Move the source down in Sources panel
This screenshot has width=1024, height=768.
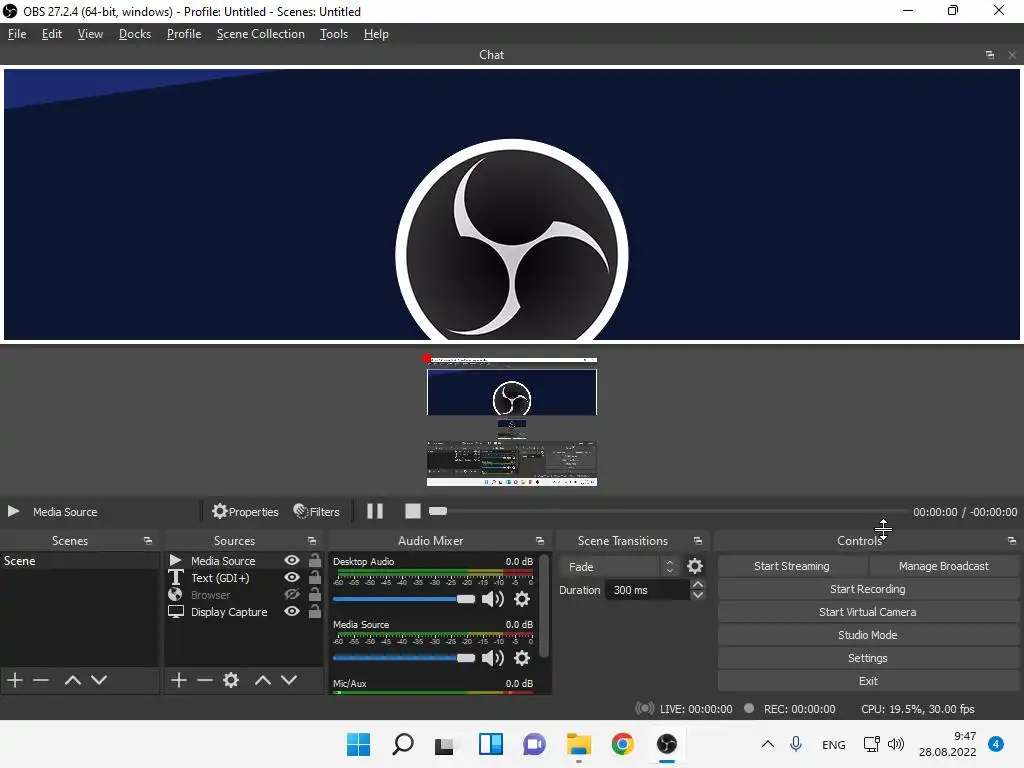click(x=289, y=680)
